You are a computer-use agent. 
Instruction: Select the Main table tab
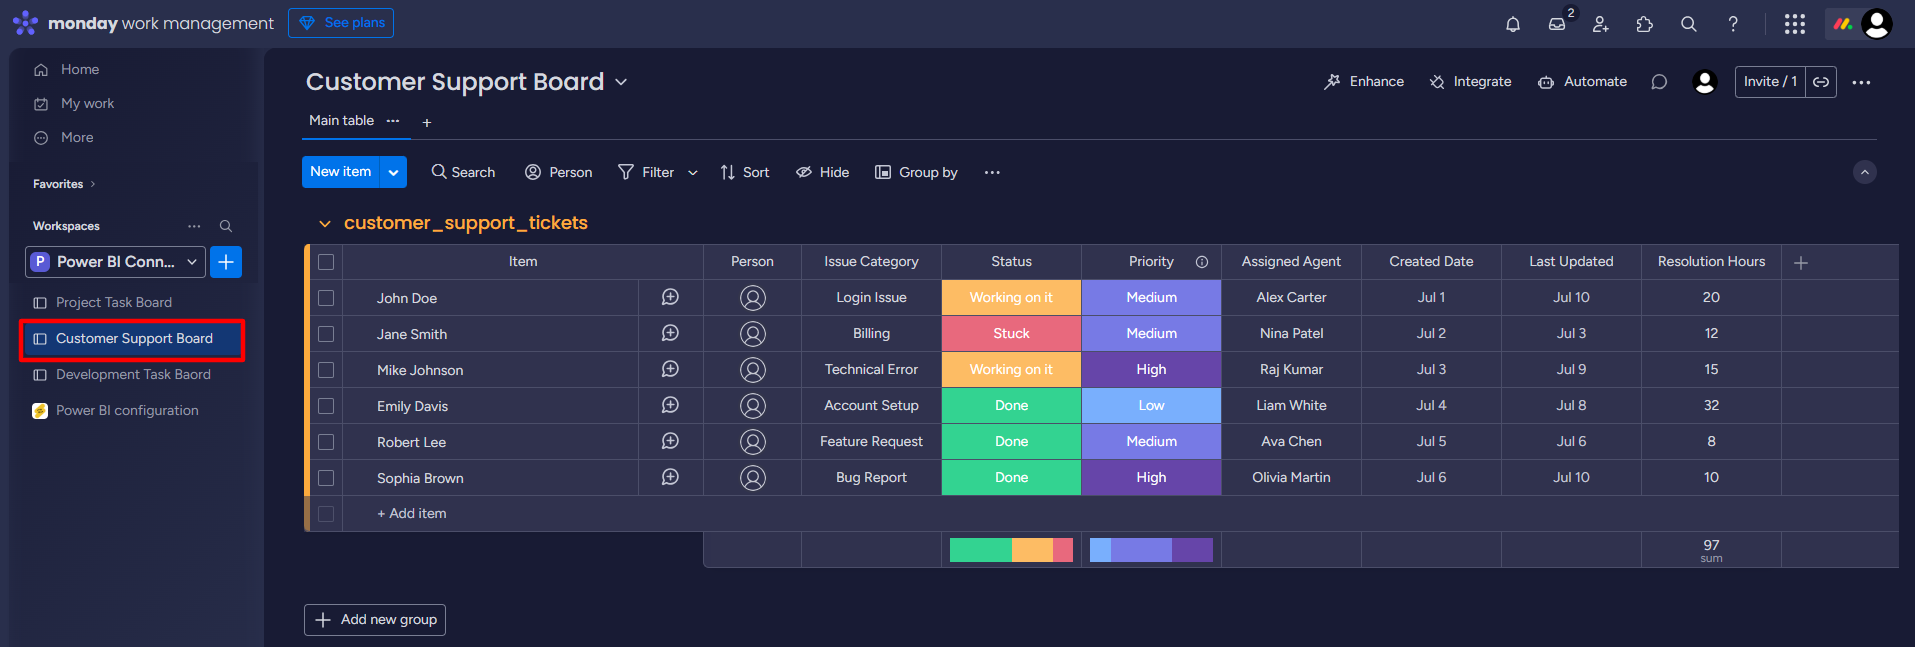(341, 120)
